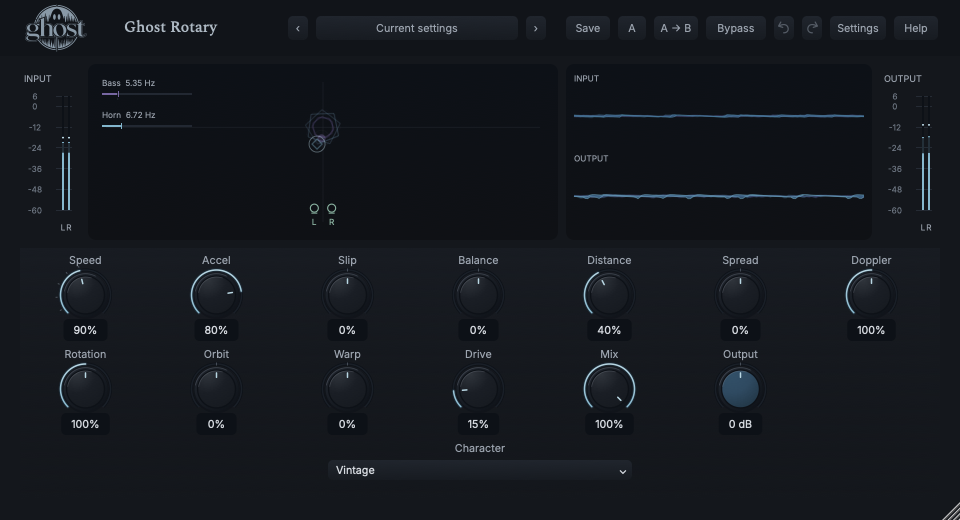
Task: Click the blue Output gain knob
Action: [x=740, y=389]
